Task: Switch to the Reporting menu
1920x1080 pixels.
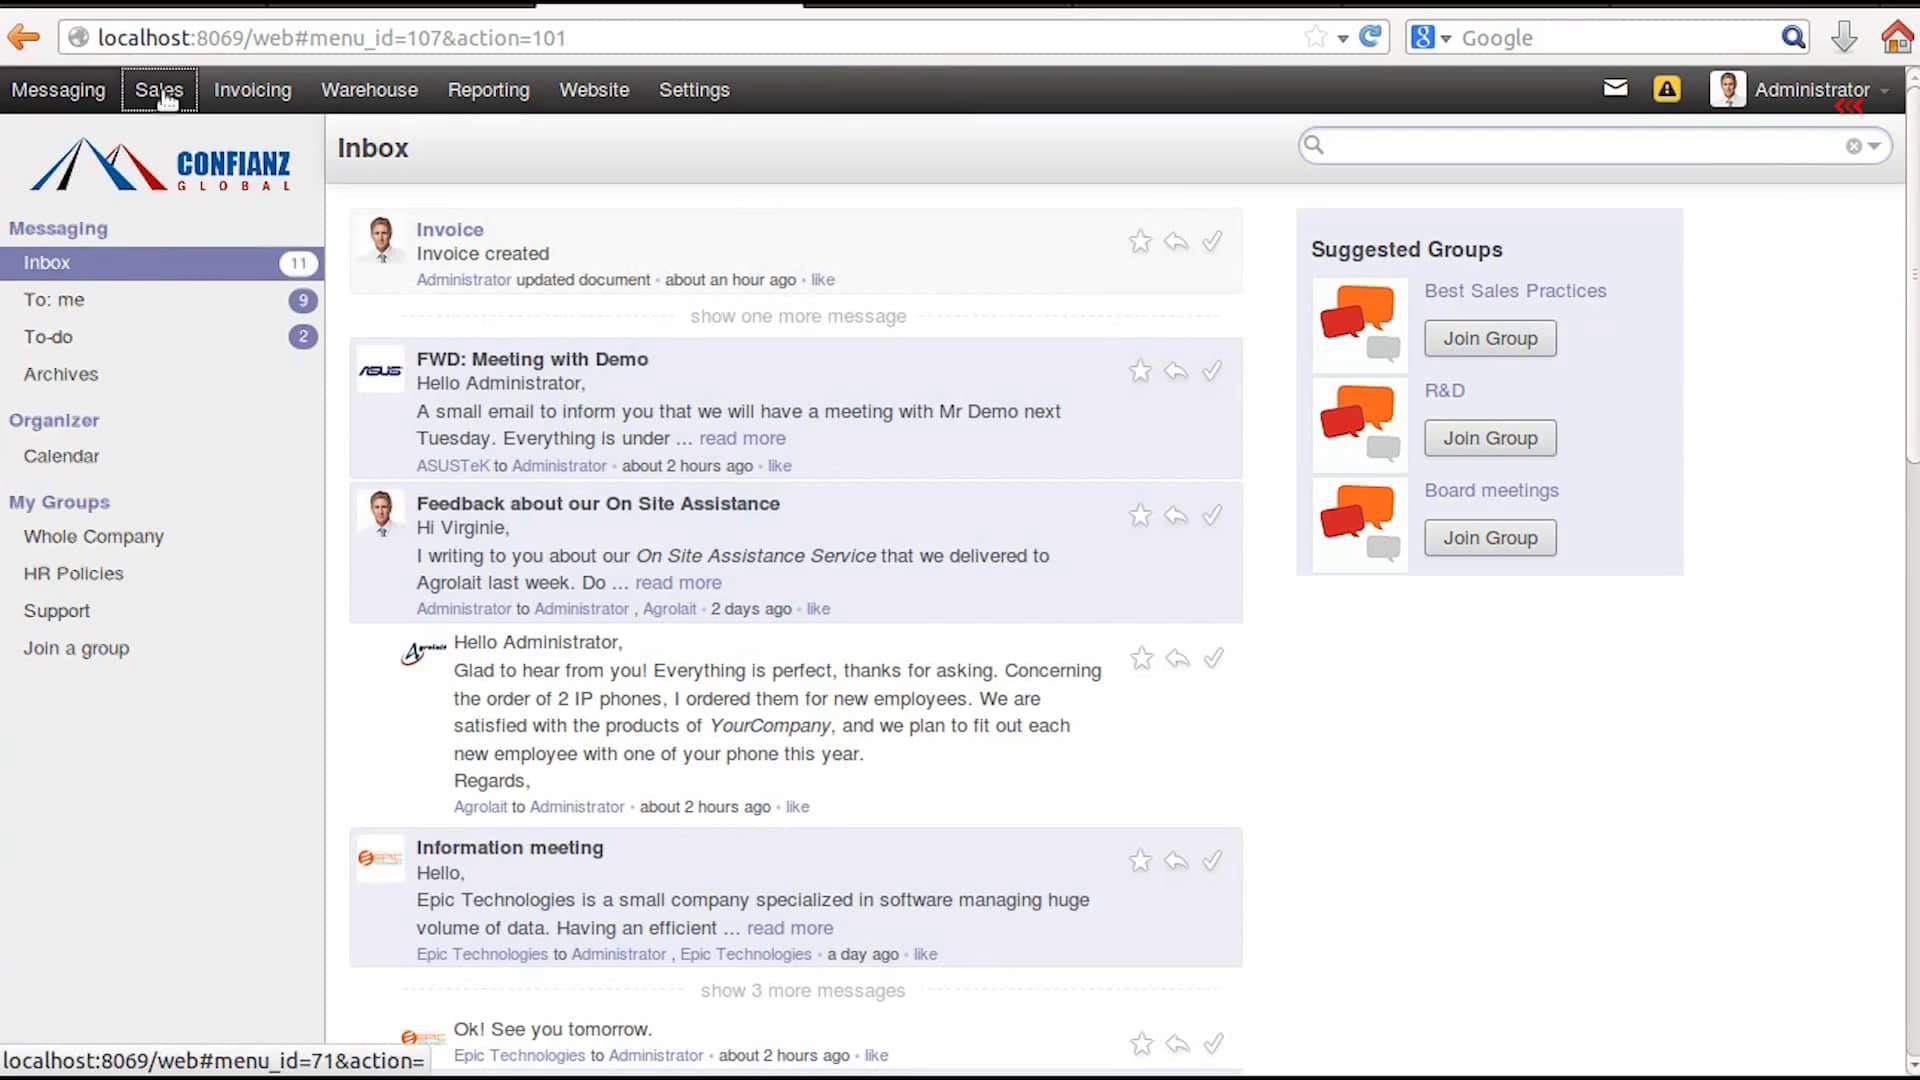Action: [x=489, y=89]
